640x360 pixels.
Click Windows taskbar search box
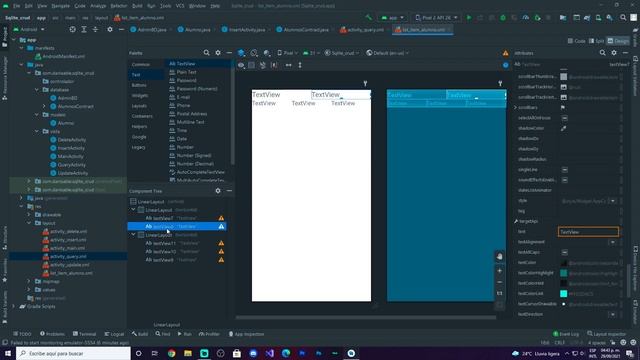[x=73, y=353]
